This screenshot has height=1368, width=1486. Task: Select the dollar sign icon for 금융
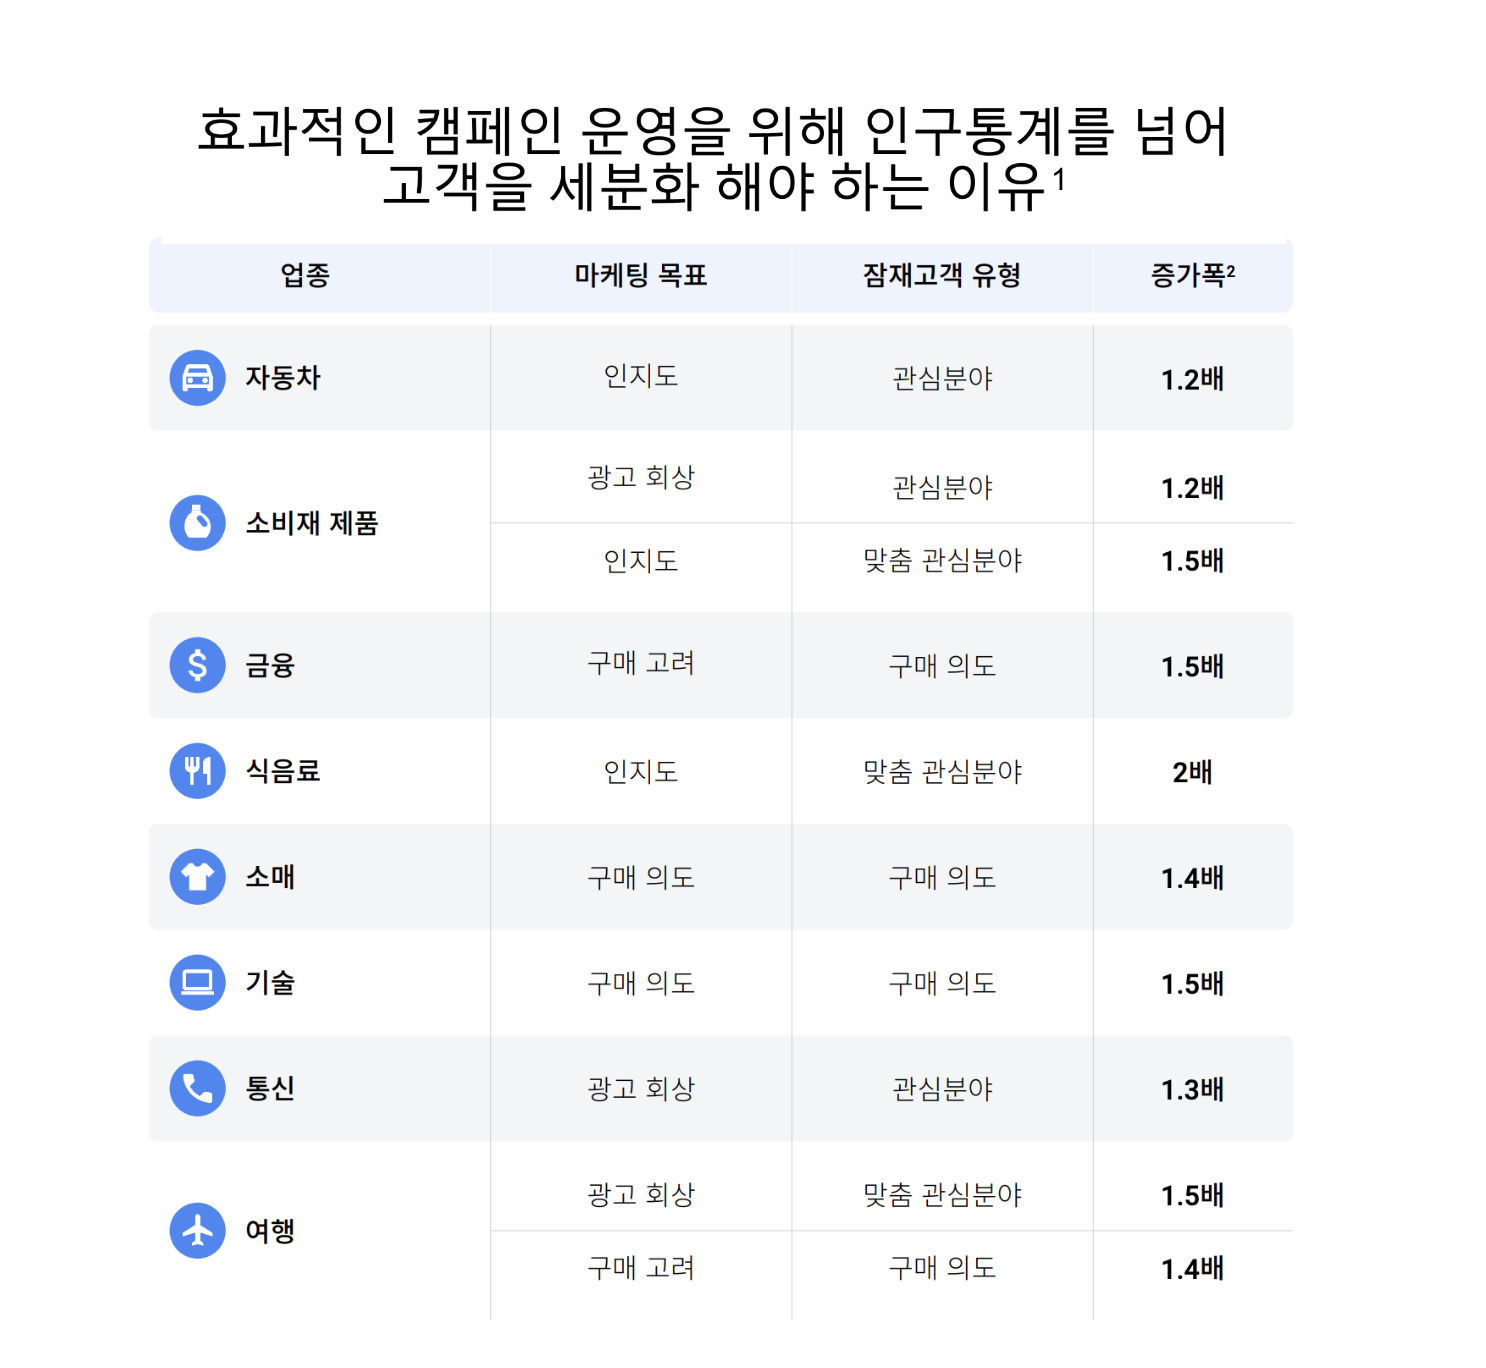click(198, 665)
